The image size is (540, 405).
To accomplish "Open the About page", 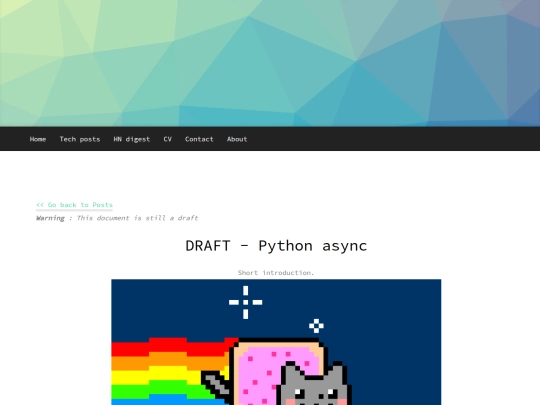I will (237, 139).
